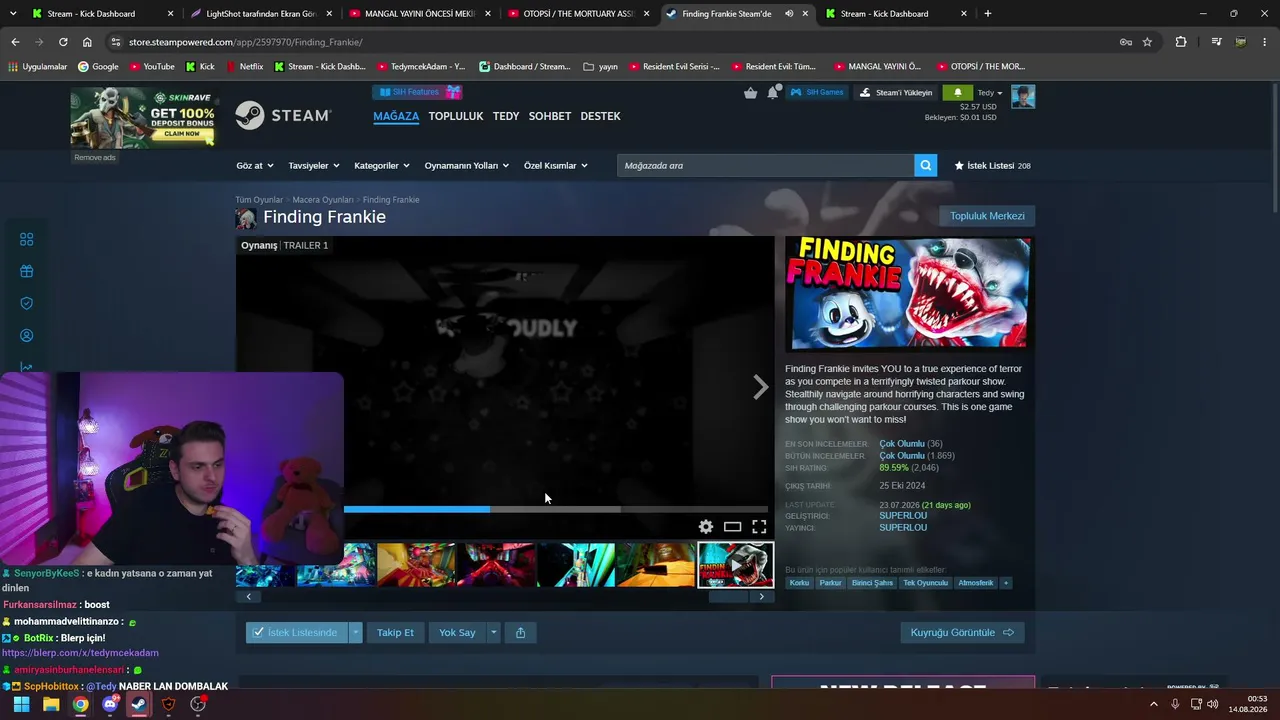The height and width of the screenshot is (720, 1280).
Task: Click the Topluluk Merkezi button
Action: 987,216
